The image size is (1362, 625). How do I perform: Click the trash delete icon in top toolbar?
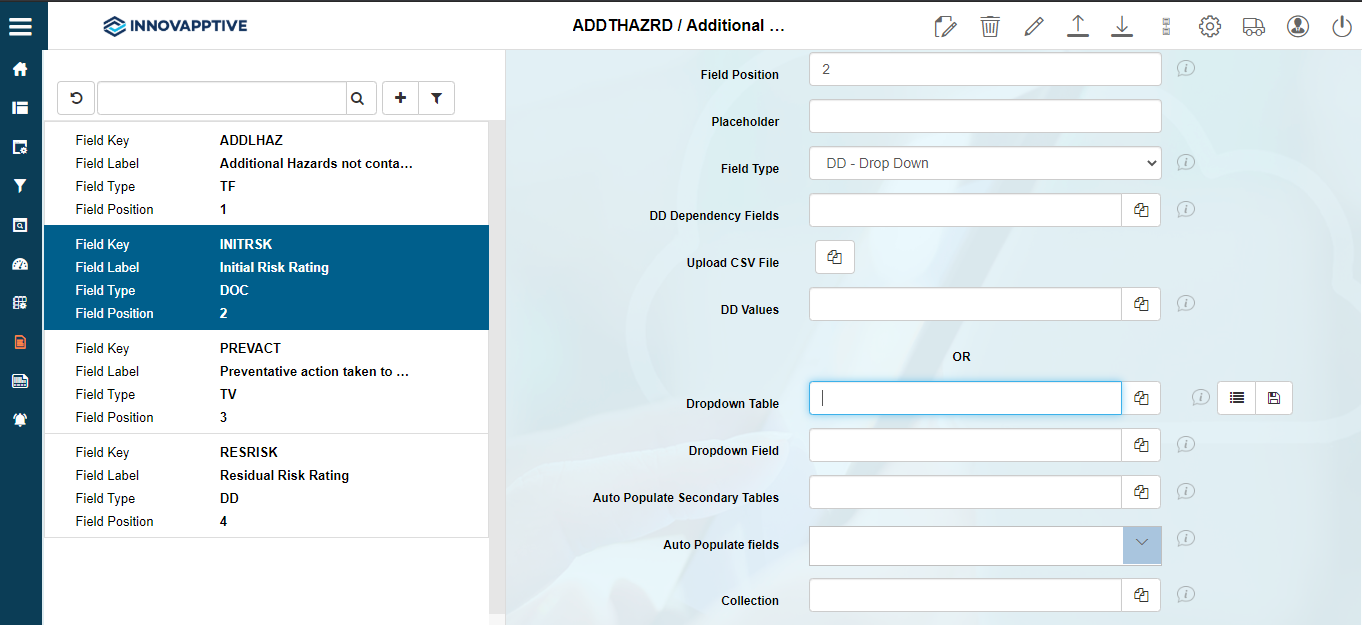pos(990,26)
